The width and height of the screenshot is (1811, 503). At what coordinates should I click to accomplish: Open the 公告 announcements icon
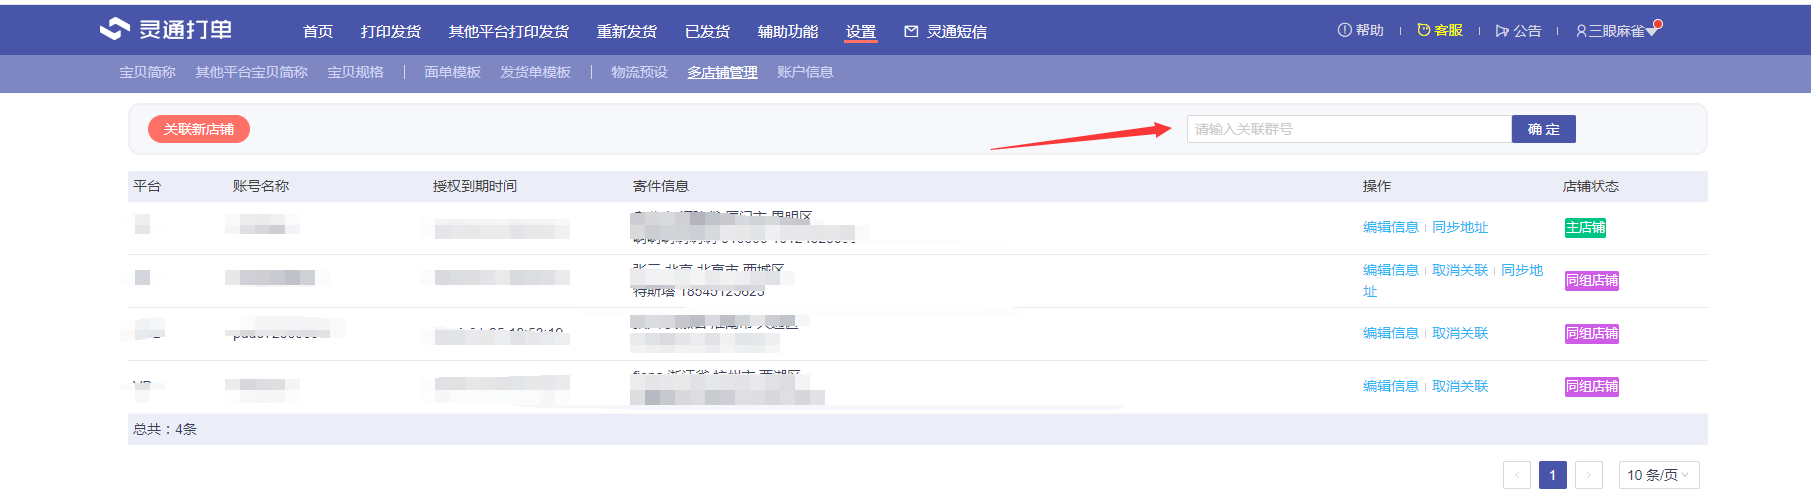click(x=1502, y=31)
